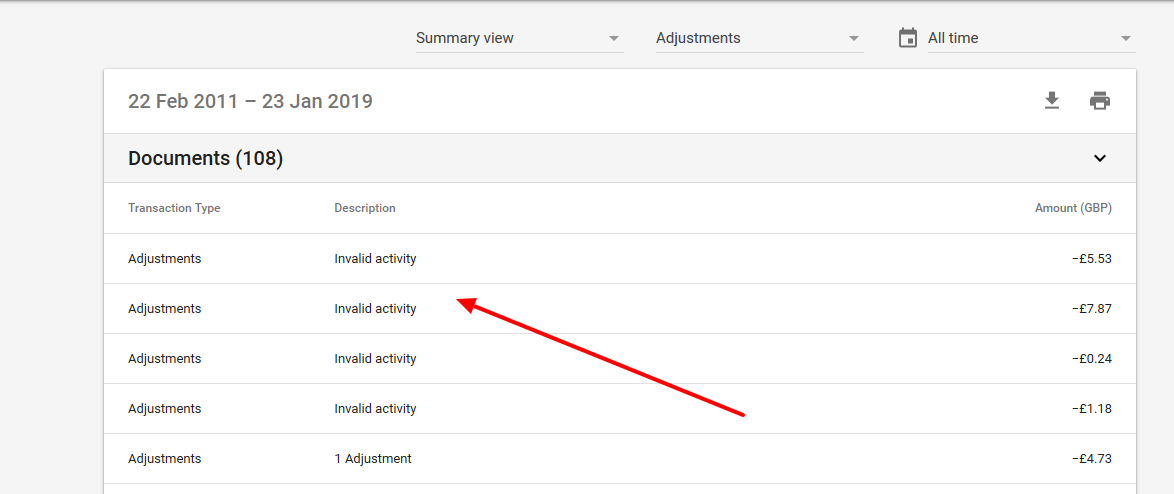Click the Transaction Type column header
Image resolution: width=1174 pixels, height=494 pixels.
click(174, 208)
